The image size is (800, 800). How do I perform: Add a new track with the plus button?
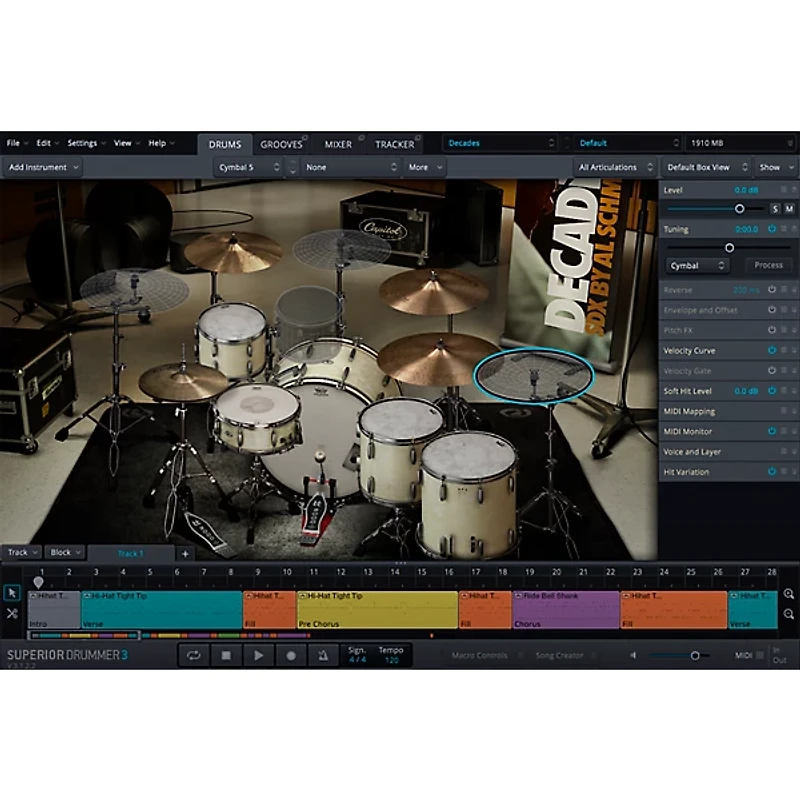[185, 553]
